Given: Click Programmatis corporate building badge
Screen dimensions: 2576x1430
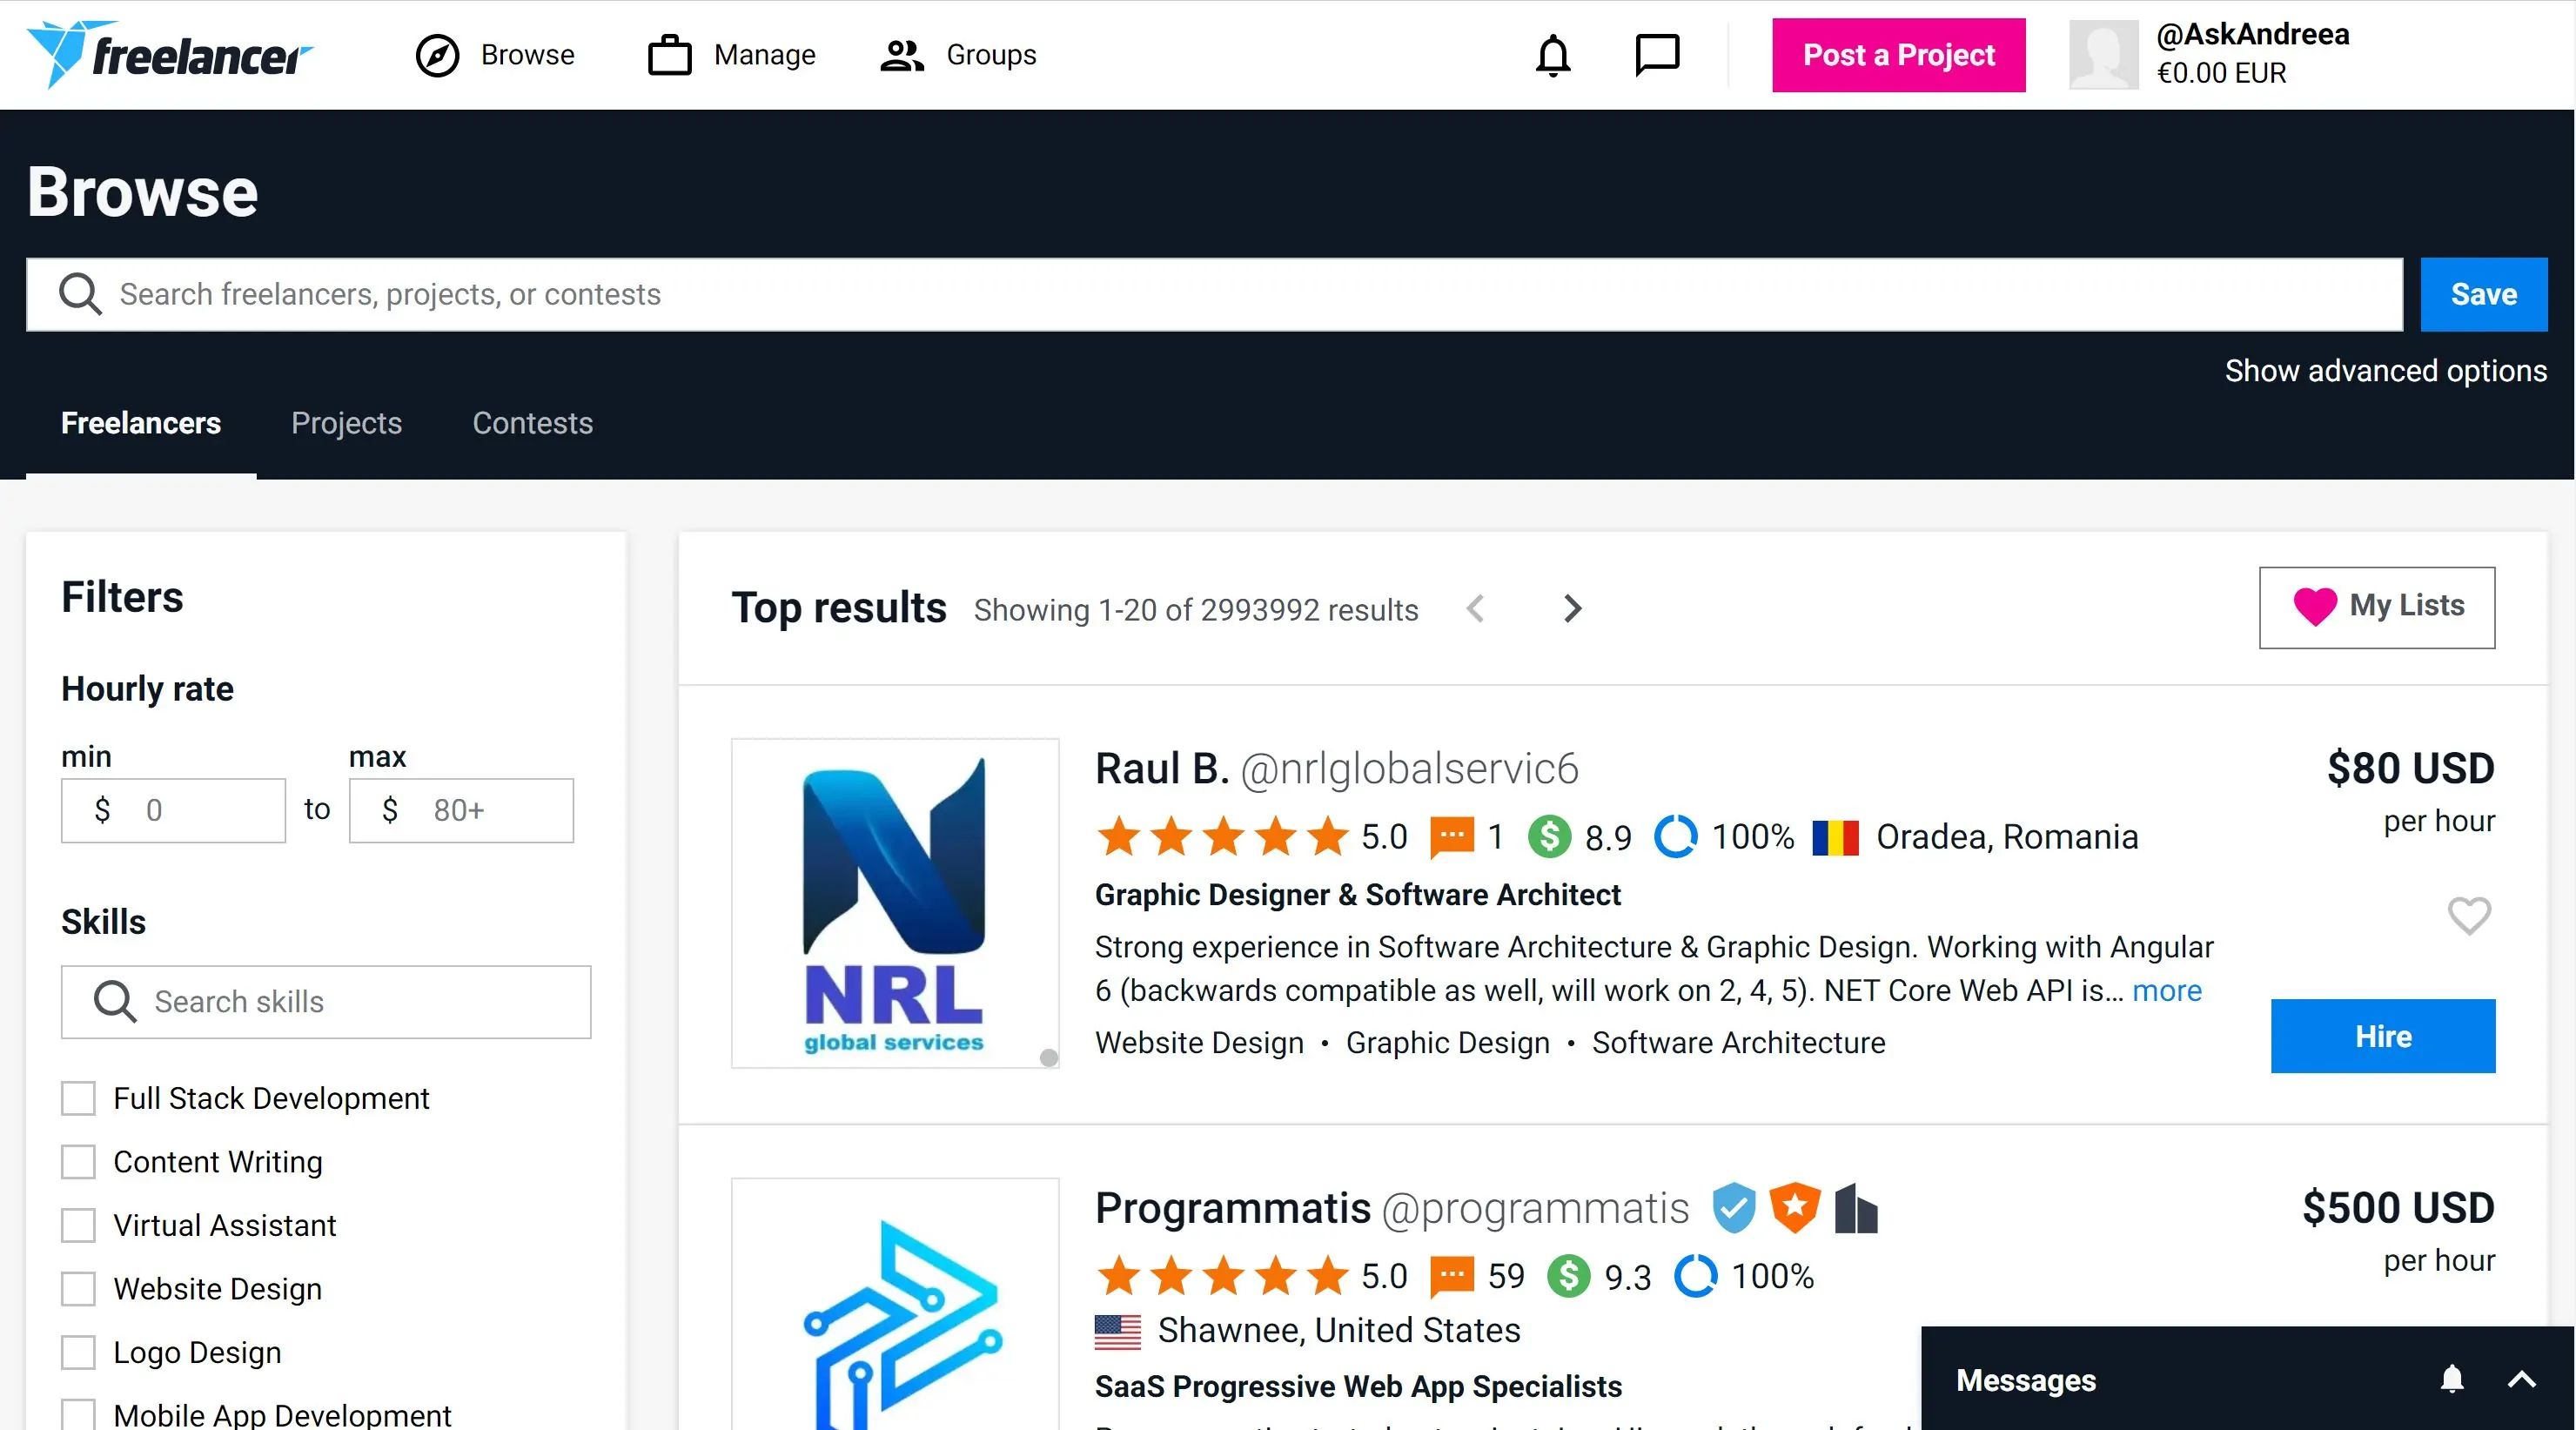Looking at the screenshot, I should tap(1856, 1208).
